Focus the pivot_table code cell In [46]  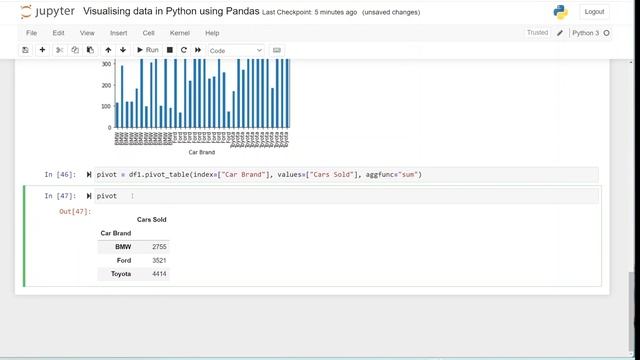click(x=347, y=175)
